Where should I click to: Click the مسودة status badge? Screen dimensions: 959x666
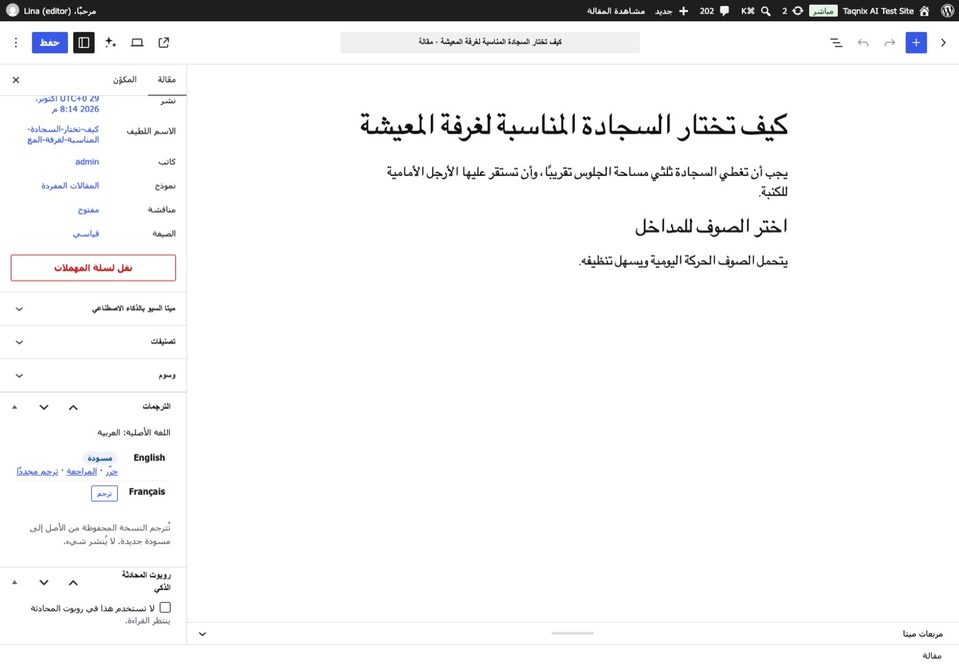100,457
